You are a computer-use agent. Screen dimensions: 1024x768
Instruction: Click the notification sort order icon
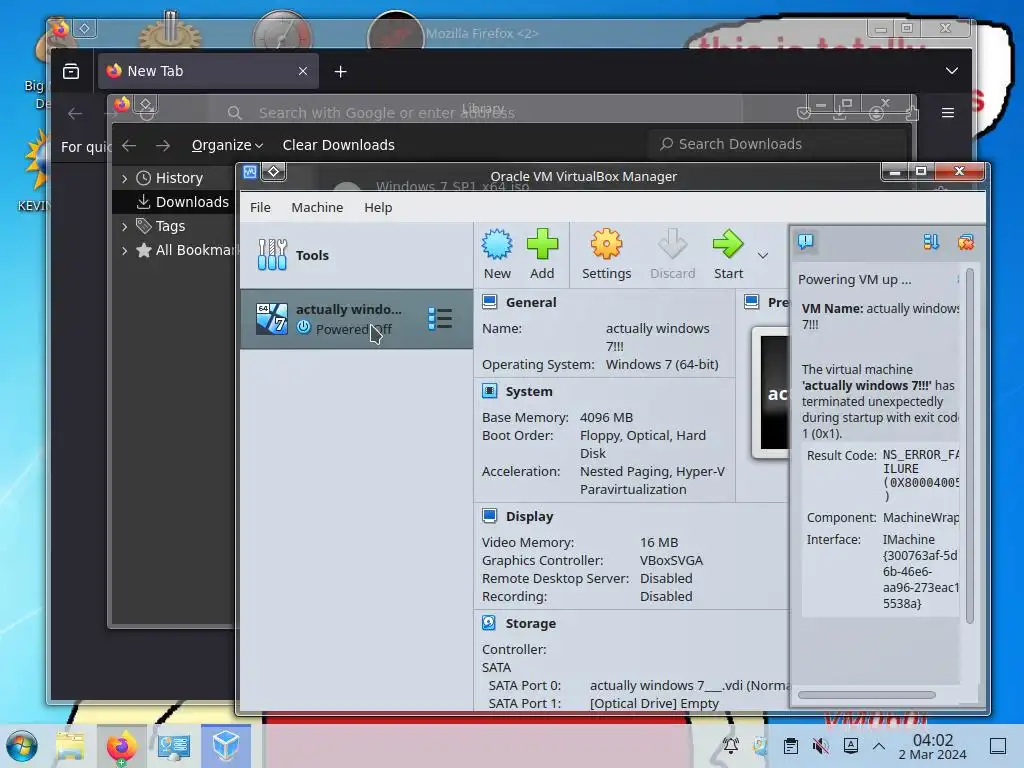click(x=931, y=242)
